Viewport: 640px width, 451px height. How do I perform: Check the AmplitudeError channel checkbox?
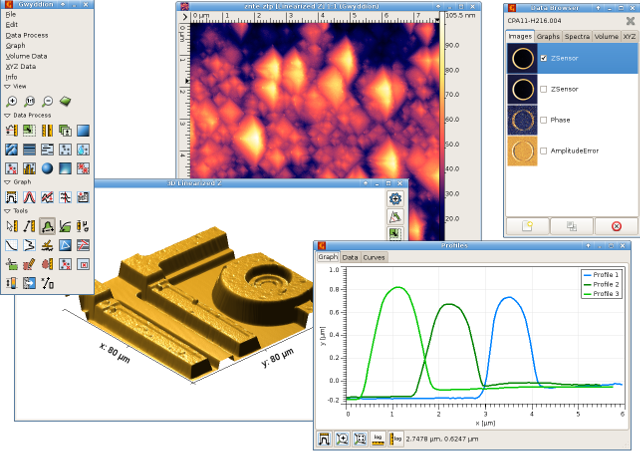tap(544, 151)
